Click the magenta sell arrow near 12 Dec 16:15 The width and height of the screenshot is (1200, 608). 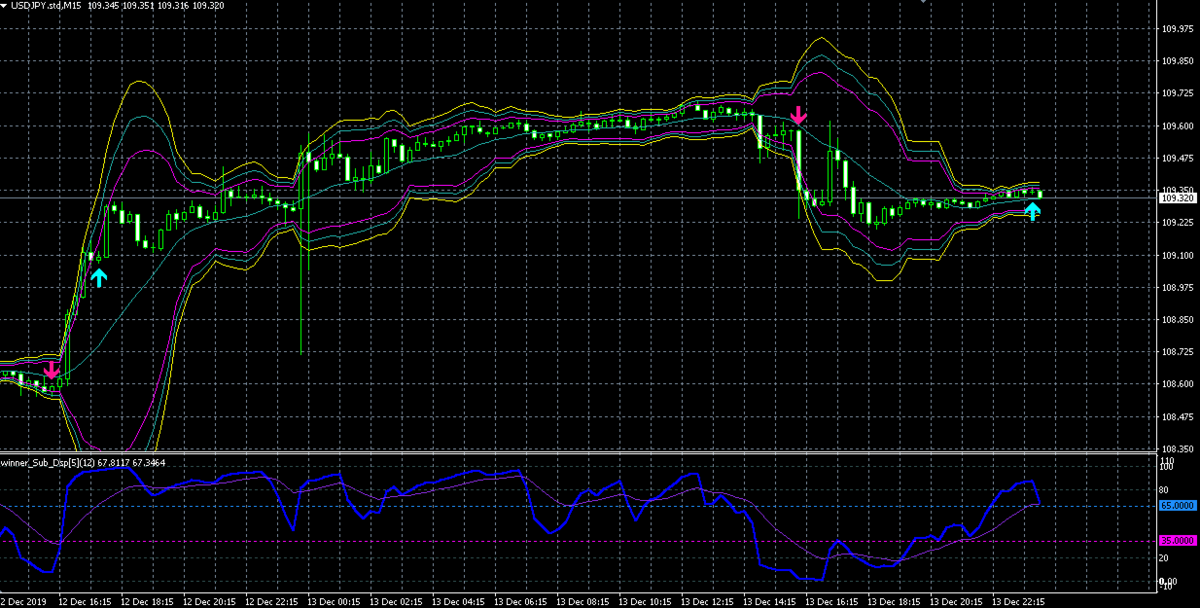52,370
